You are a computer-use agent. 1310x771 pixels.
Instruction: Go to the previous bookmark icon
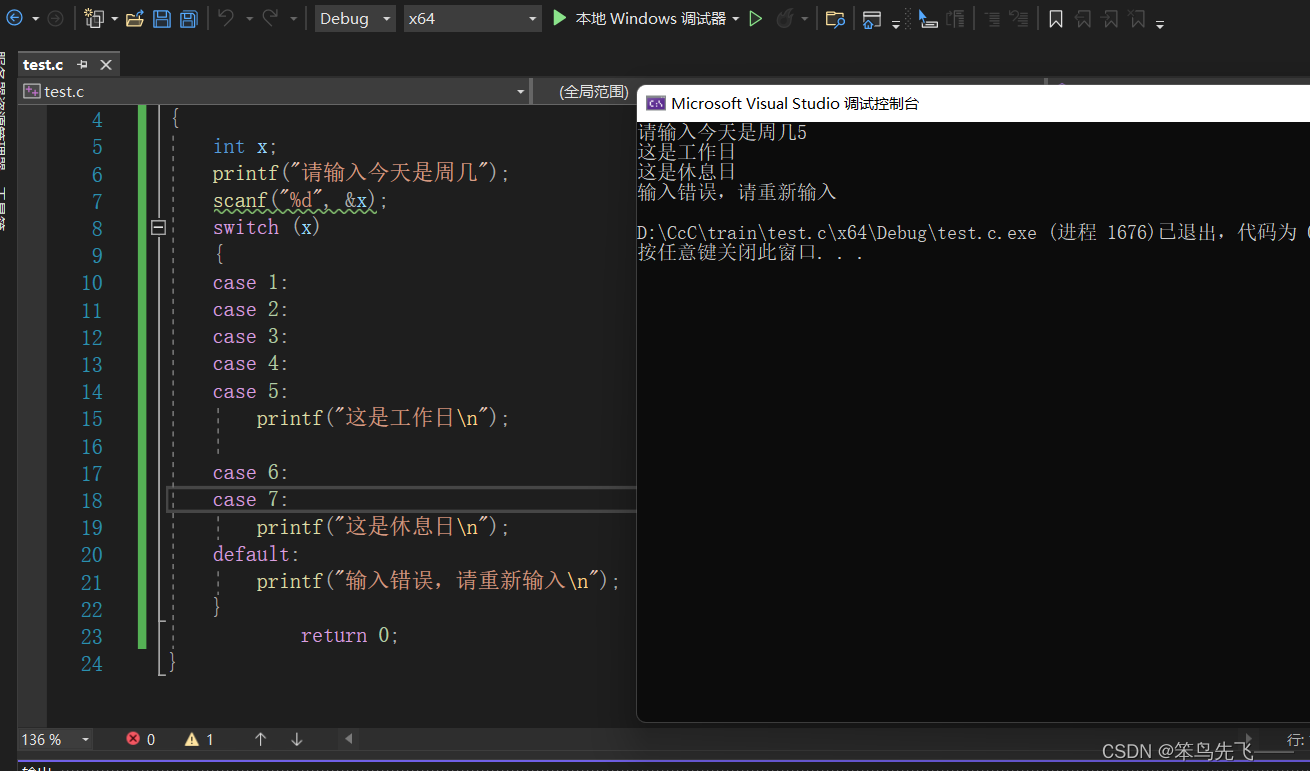[1083, 18]
